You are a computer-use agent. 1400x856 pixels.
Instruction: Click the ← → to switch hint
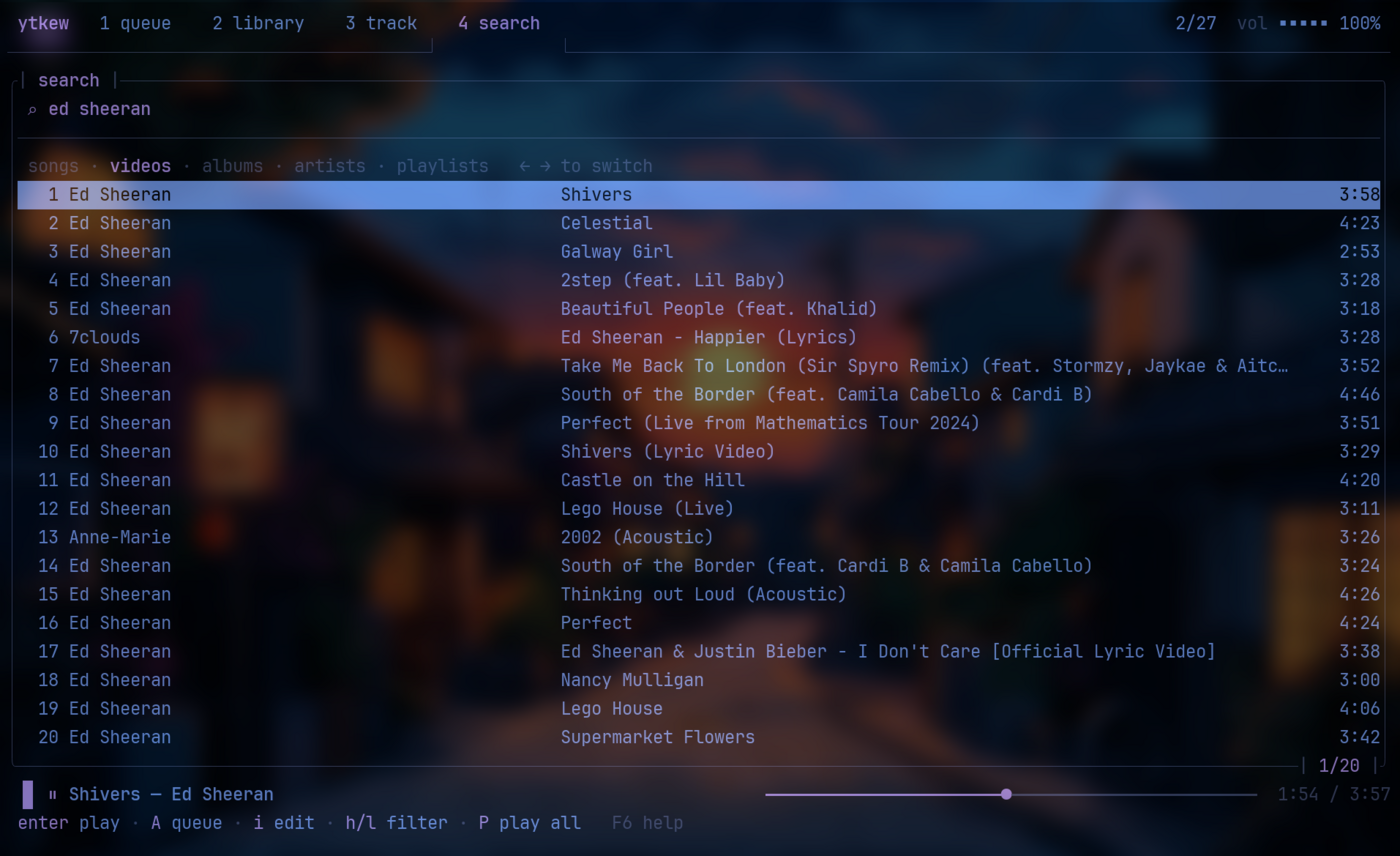pyautogui.click(x=586, y=166)
